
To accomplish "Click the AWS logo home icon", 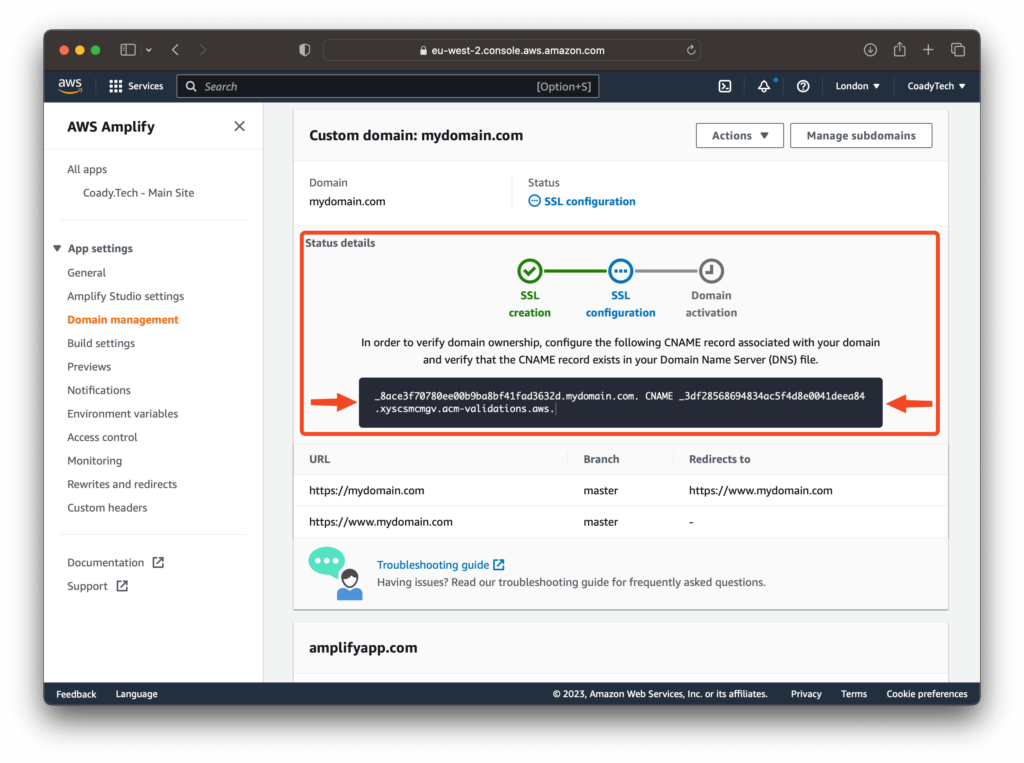I will (x=70, y=86).
